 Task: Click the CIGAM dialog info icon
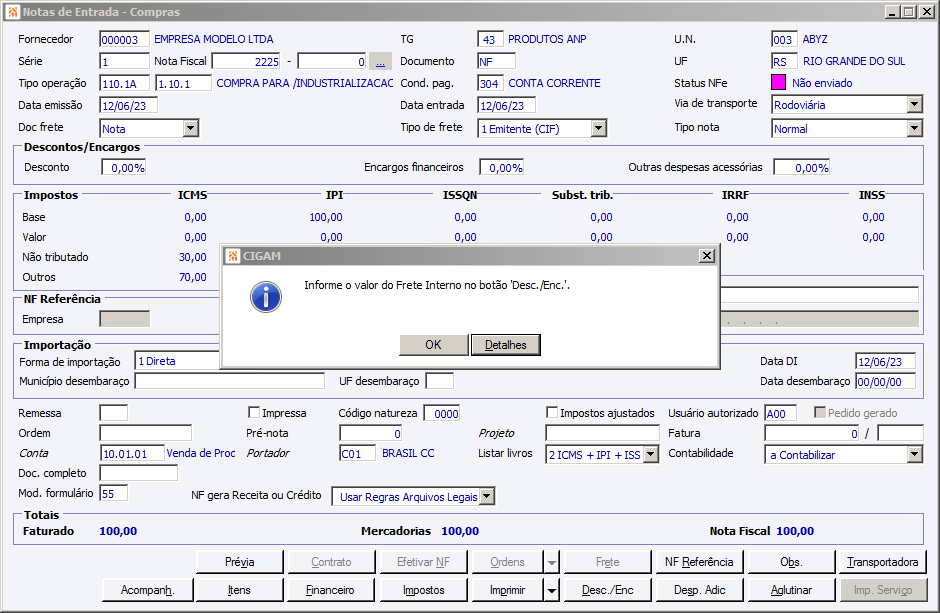(266, 297)
